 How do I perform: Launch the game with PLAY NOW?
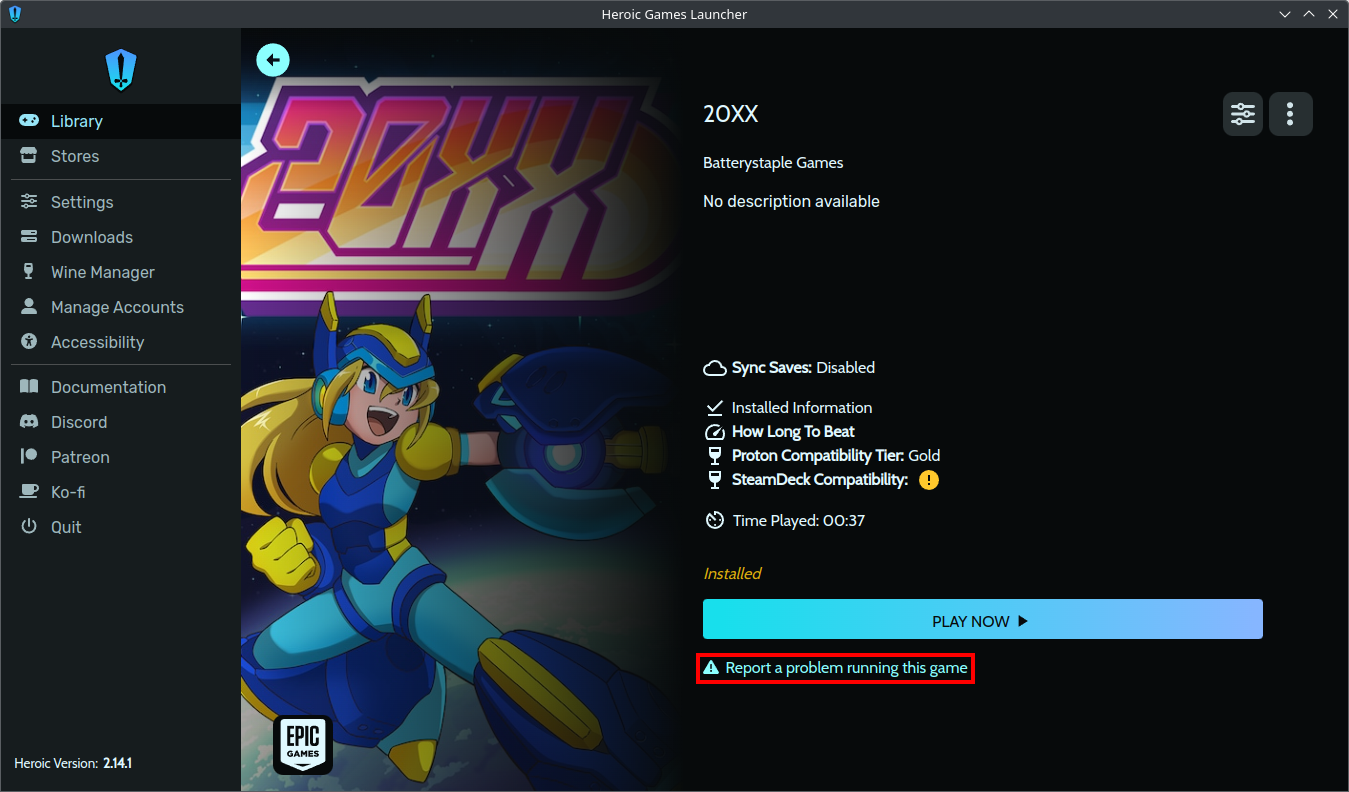983,620
